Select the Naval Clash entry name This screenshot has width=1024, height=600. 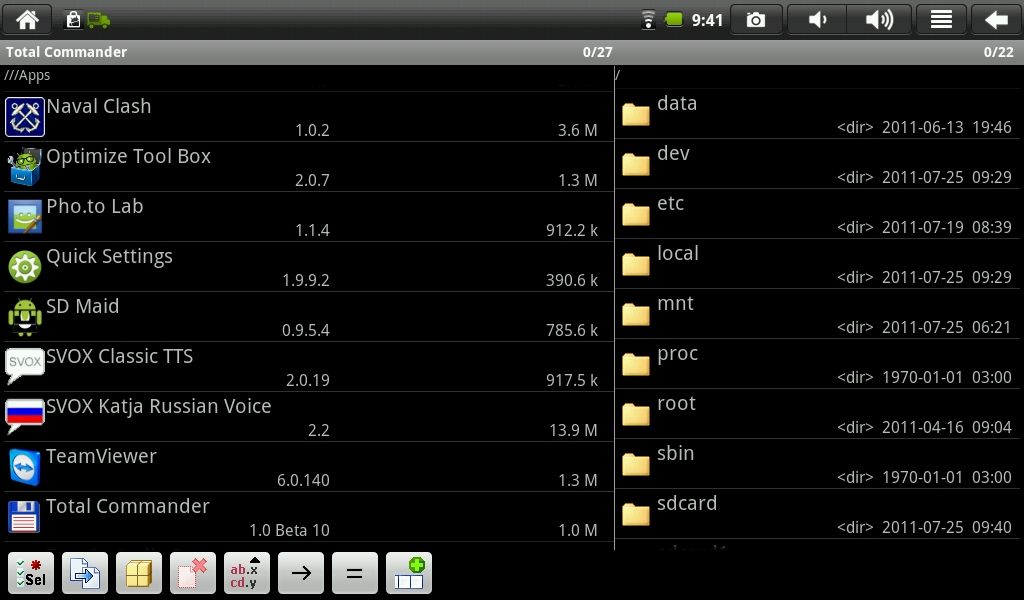pos(99,106)
